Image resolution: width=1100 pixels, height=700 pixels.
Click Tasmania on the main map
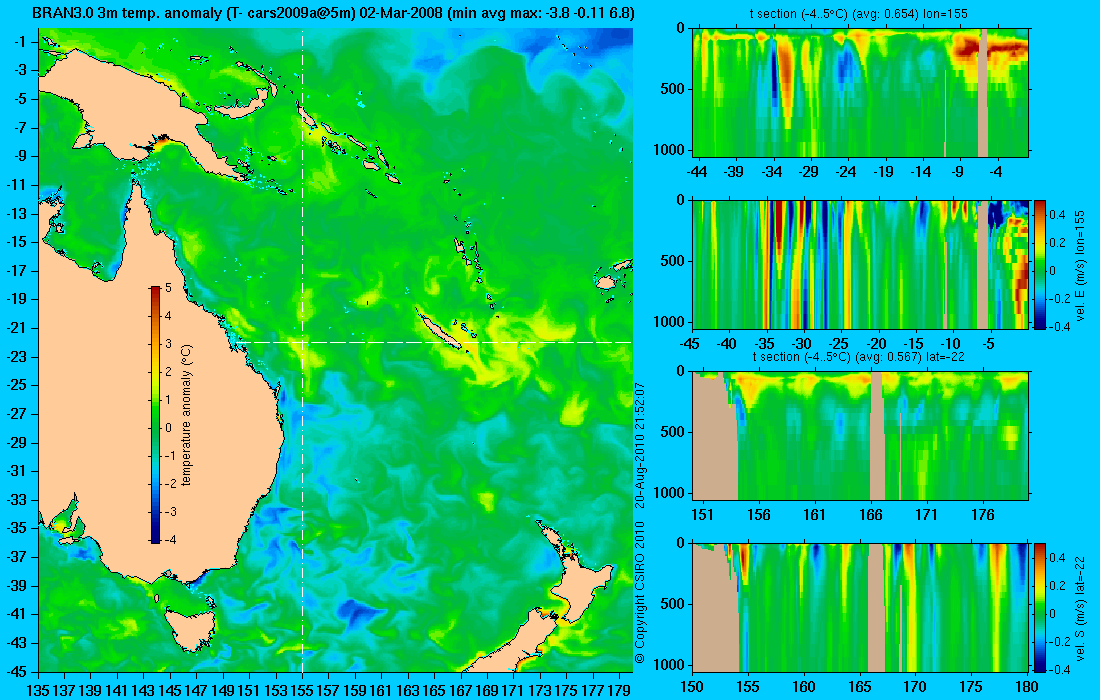pos(189,629)
